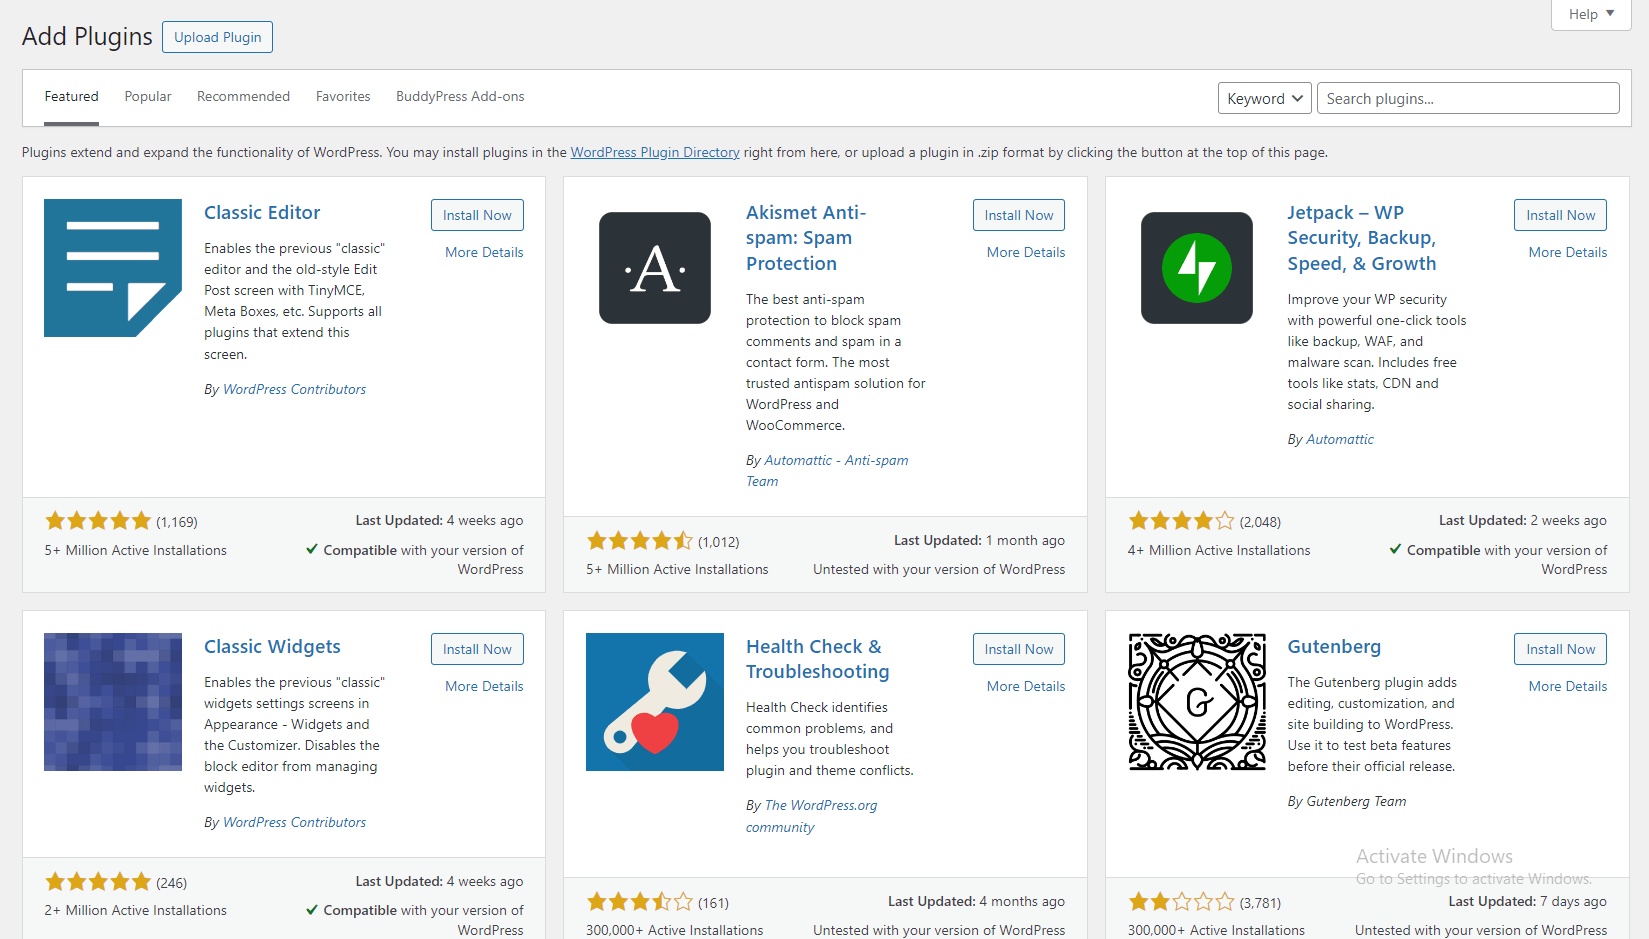Click the Akismet Anti-spam plugin icon
Screen dimensions: 1649x939
point(655,268)
